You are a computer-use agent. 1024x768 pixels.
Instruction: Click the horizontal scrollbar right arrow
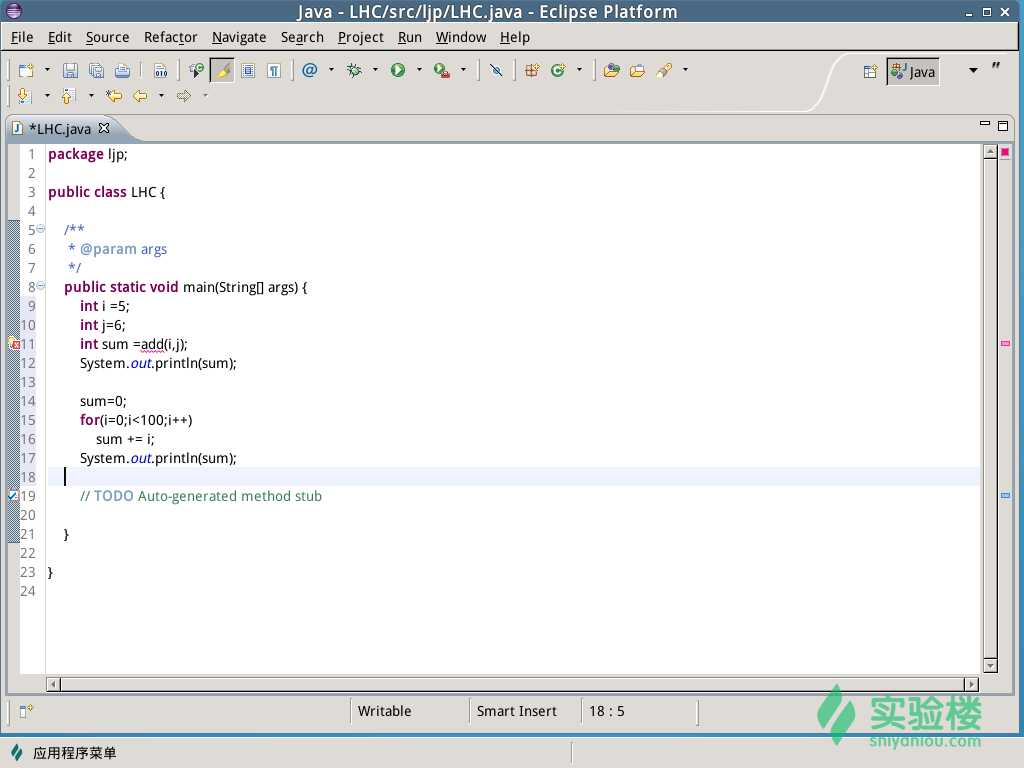[x=972, y=684]
